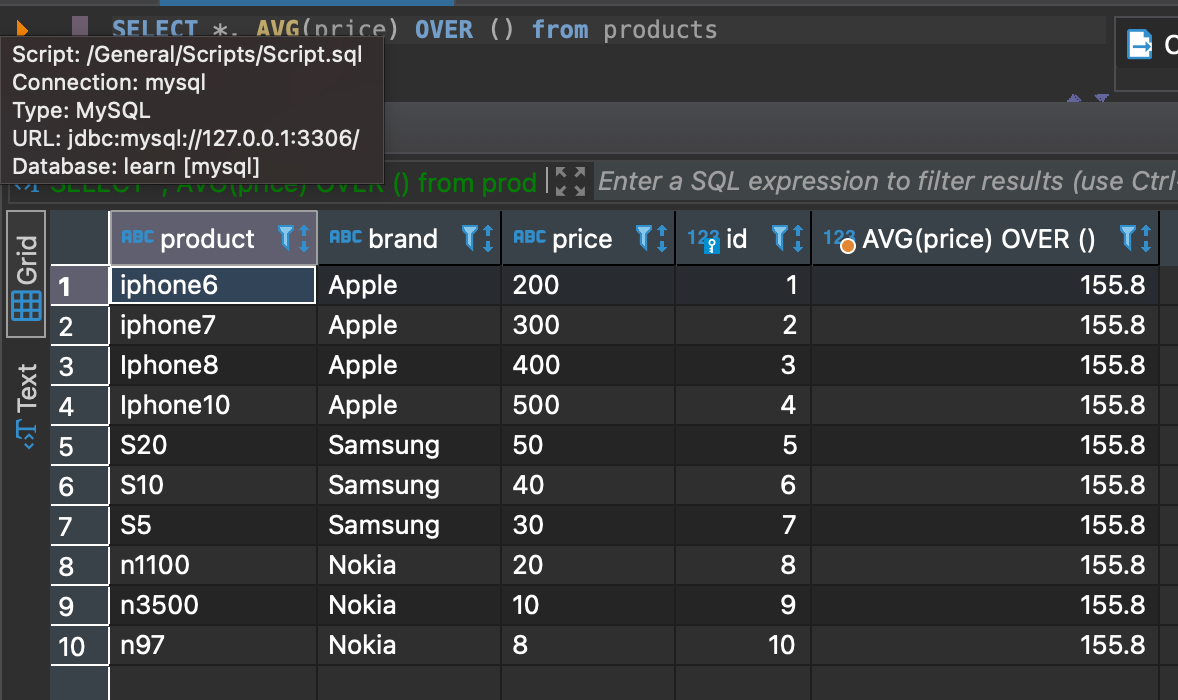Click the filter icon in the id column
The image size is (1178, 700).
pos(782,238)
